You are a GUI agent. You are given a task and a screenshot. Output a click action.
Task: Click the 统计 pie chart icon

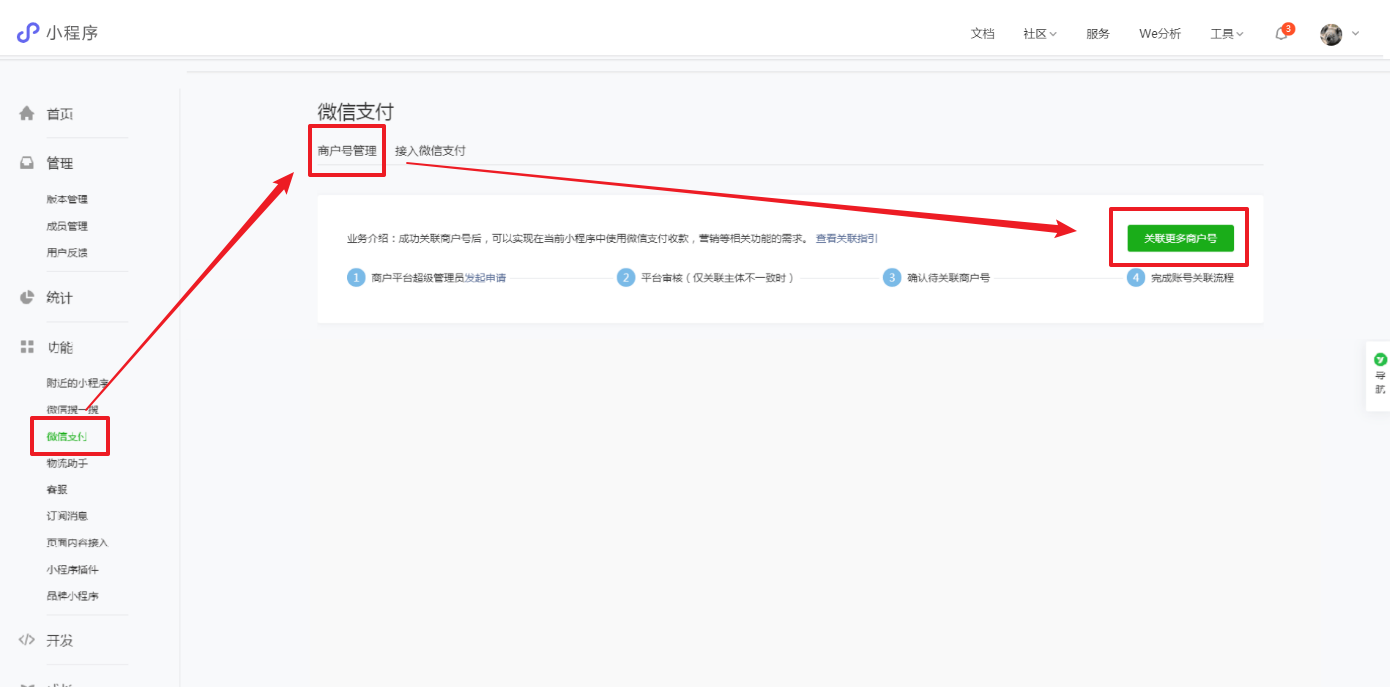[27, 297]
